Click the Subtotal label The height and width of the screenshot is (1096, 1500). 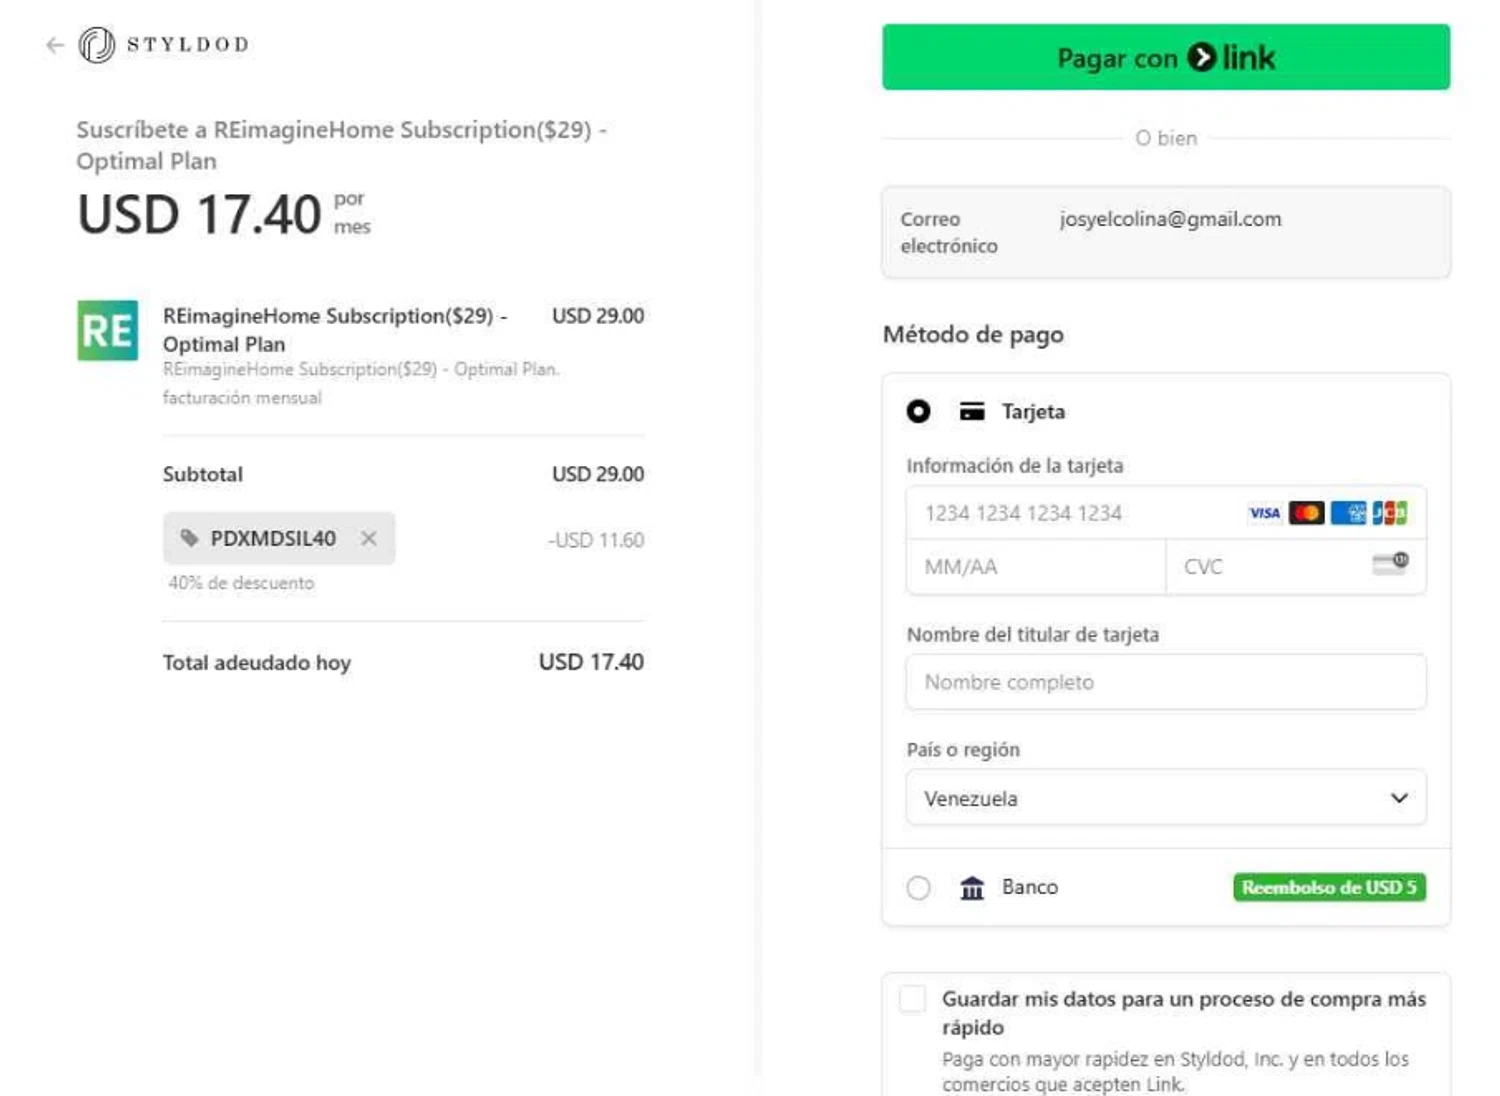[203, 474]
